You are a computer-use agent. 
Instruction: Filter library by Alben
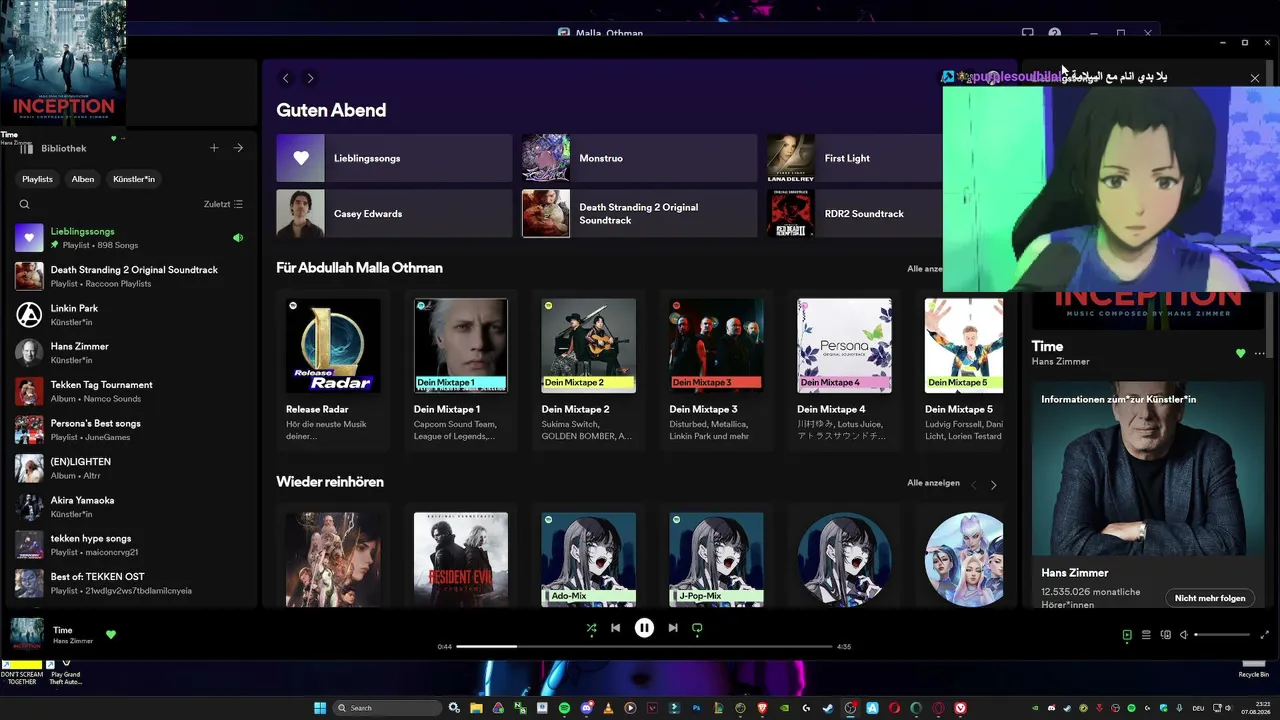[x=83, y=179]
